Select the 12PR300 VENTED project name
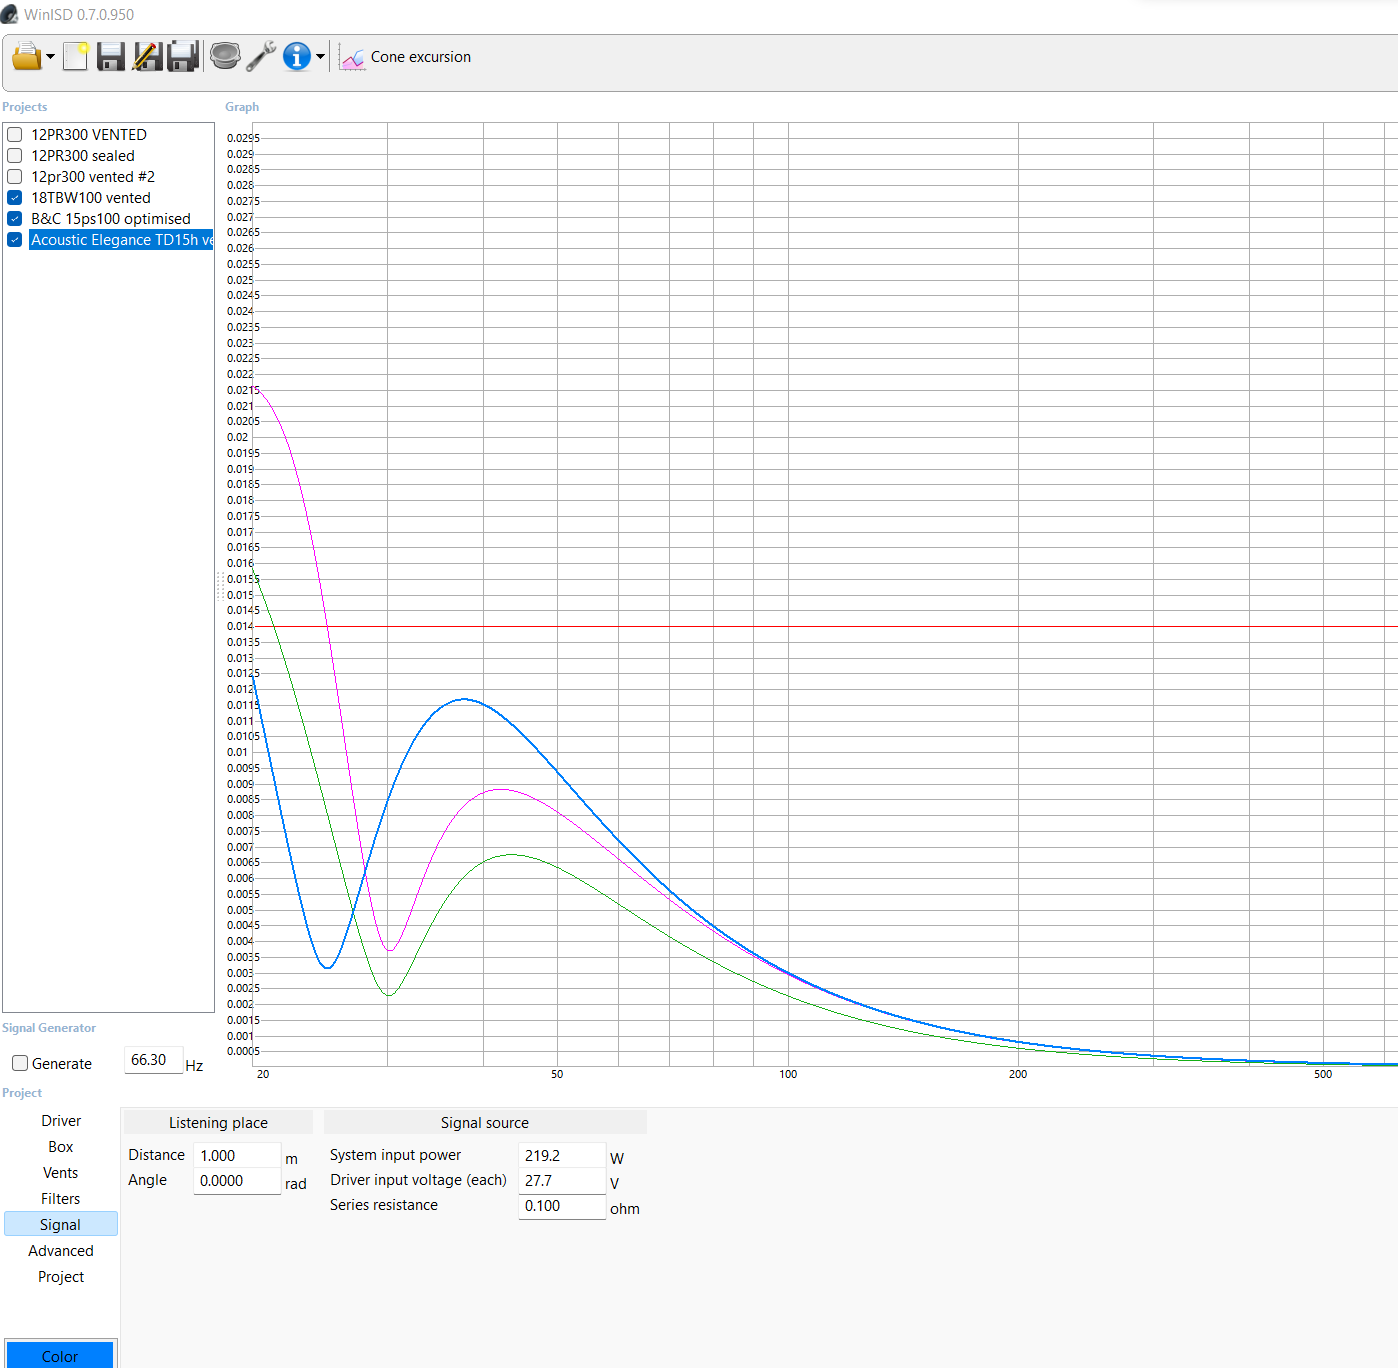 pyautogui.click(x=89, y=134)
